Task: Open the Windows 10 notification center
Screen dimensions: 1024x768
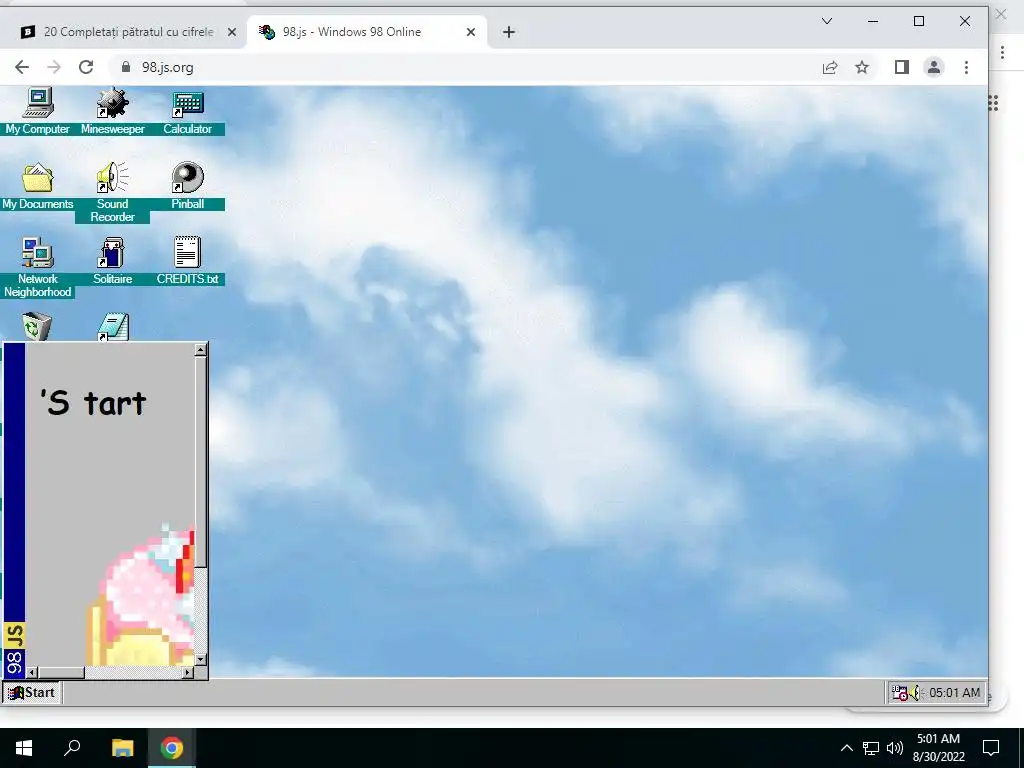Action: tap(991, 748)
